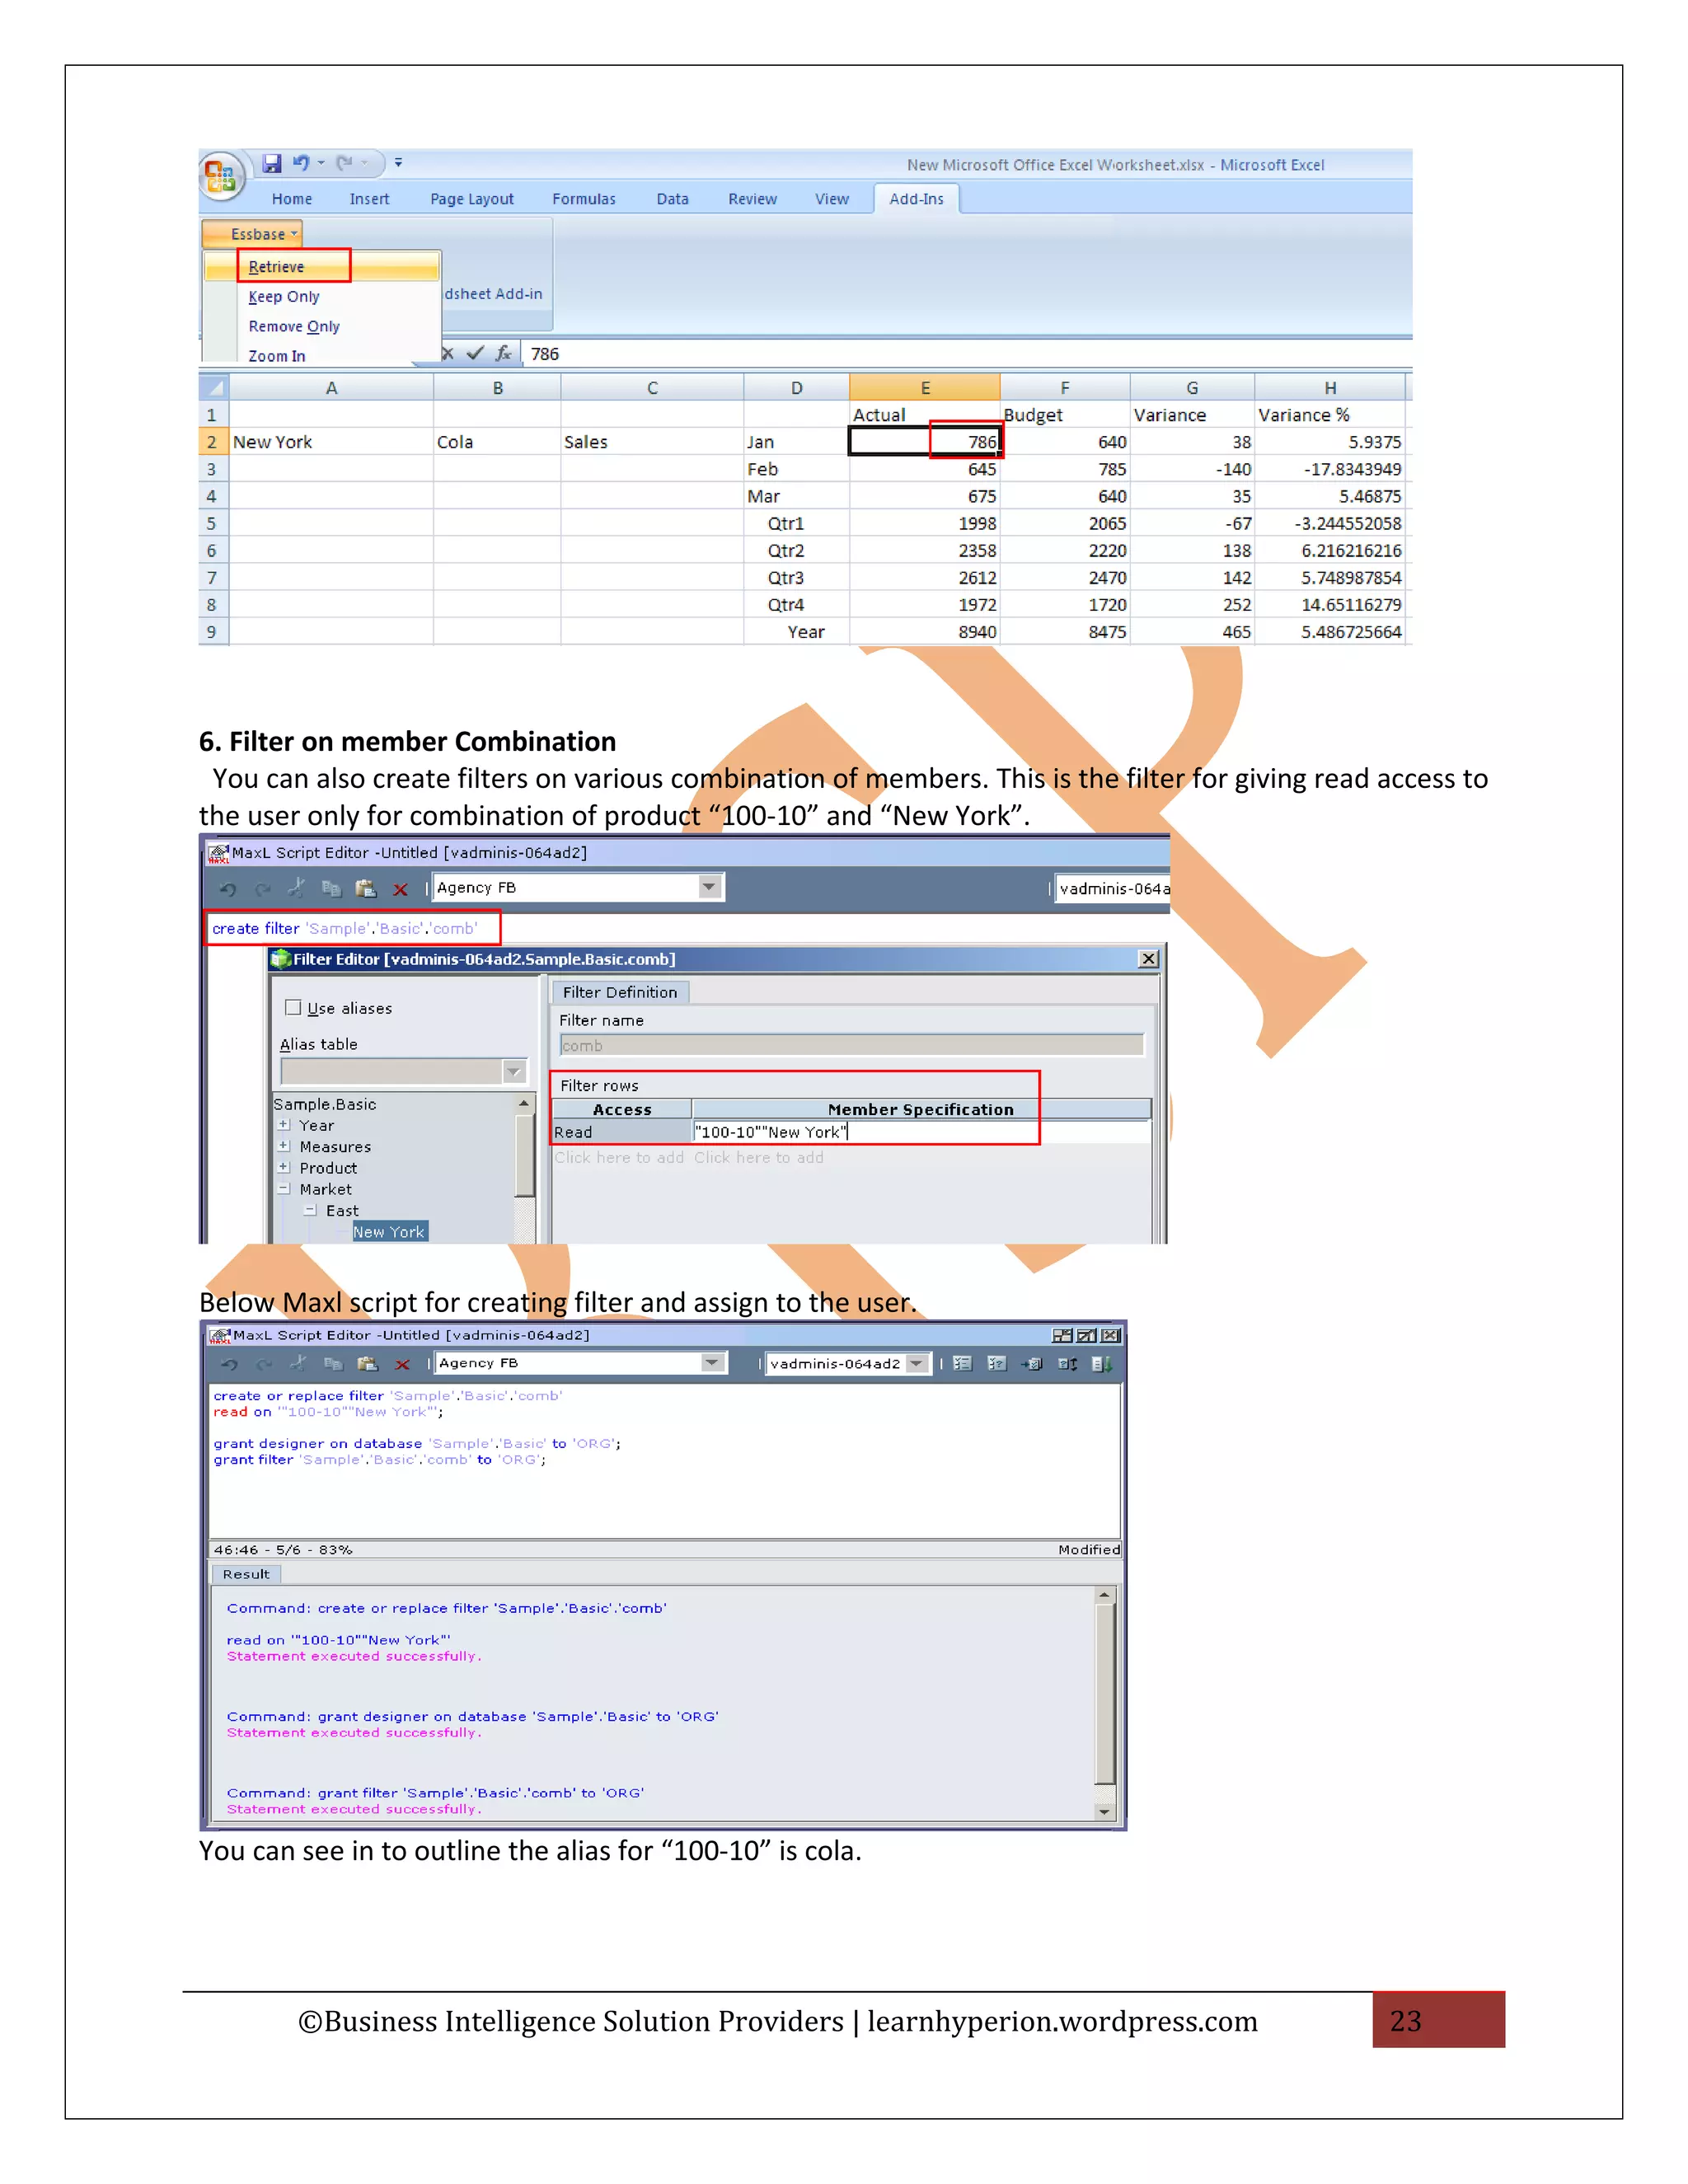Cancel formula bar entry

click(x=448, y=353)
